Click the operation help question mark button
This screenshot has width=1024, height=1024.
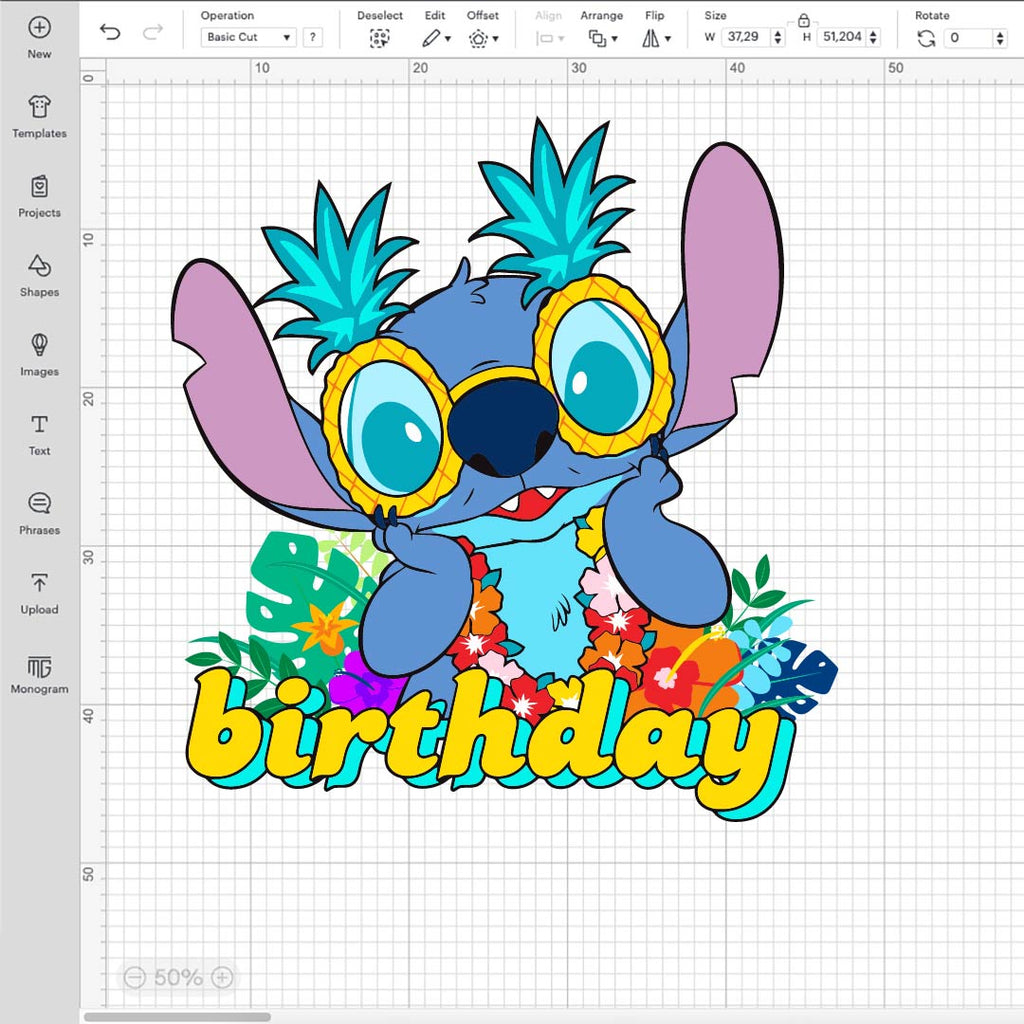[x=313, y=37]
